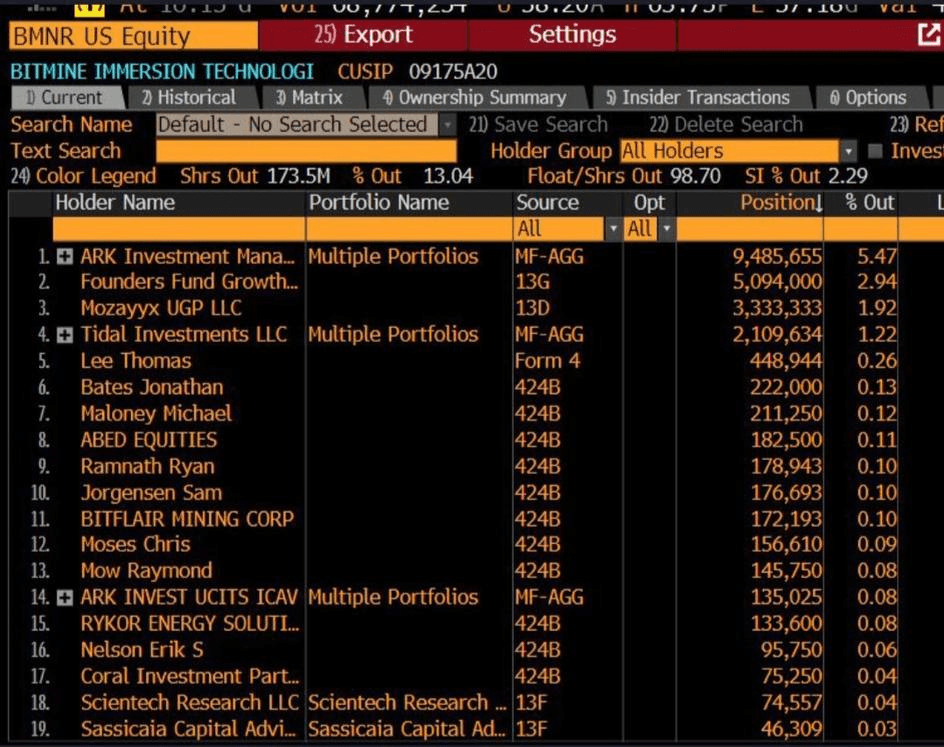
Task: Sort by the Position column header
Action: pyautogui.click(x=781, y=203)
